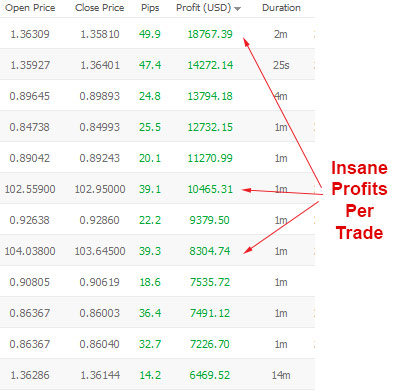Image resolution: width=400 pixels, height=391 pixels.
Task: Select the profit value 11270.99
Action: click(x=210, y=158)
